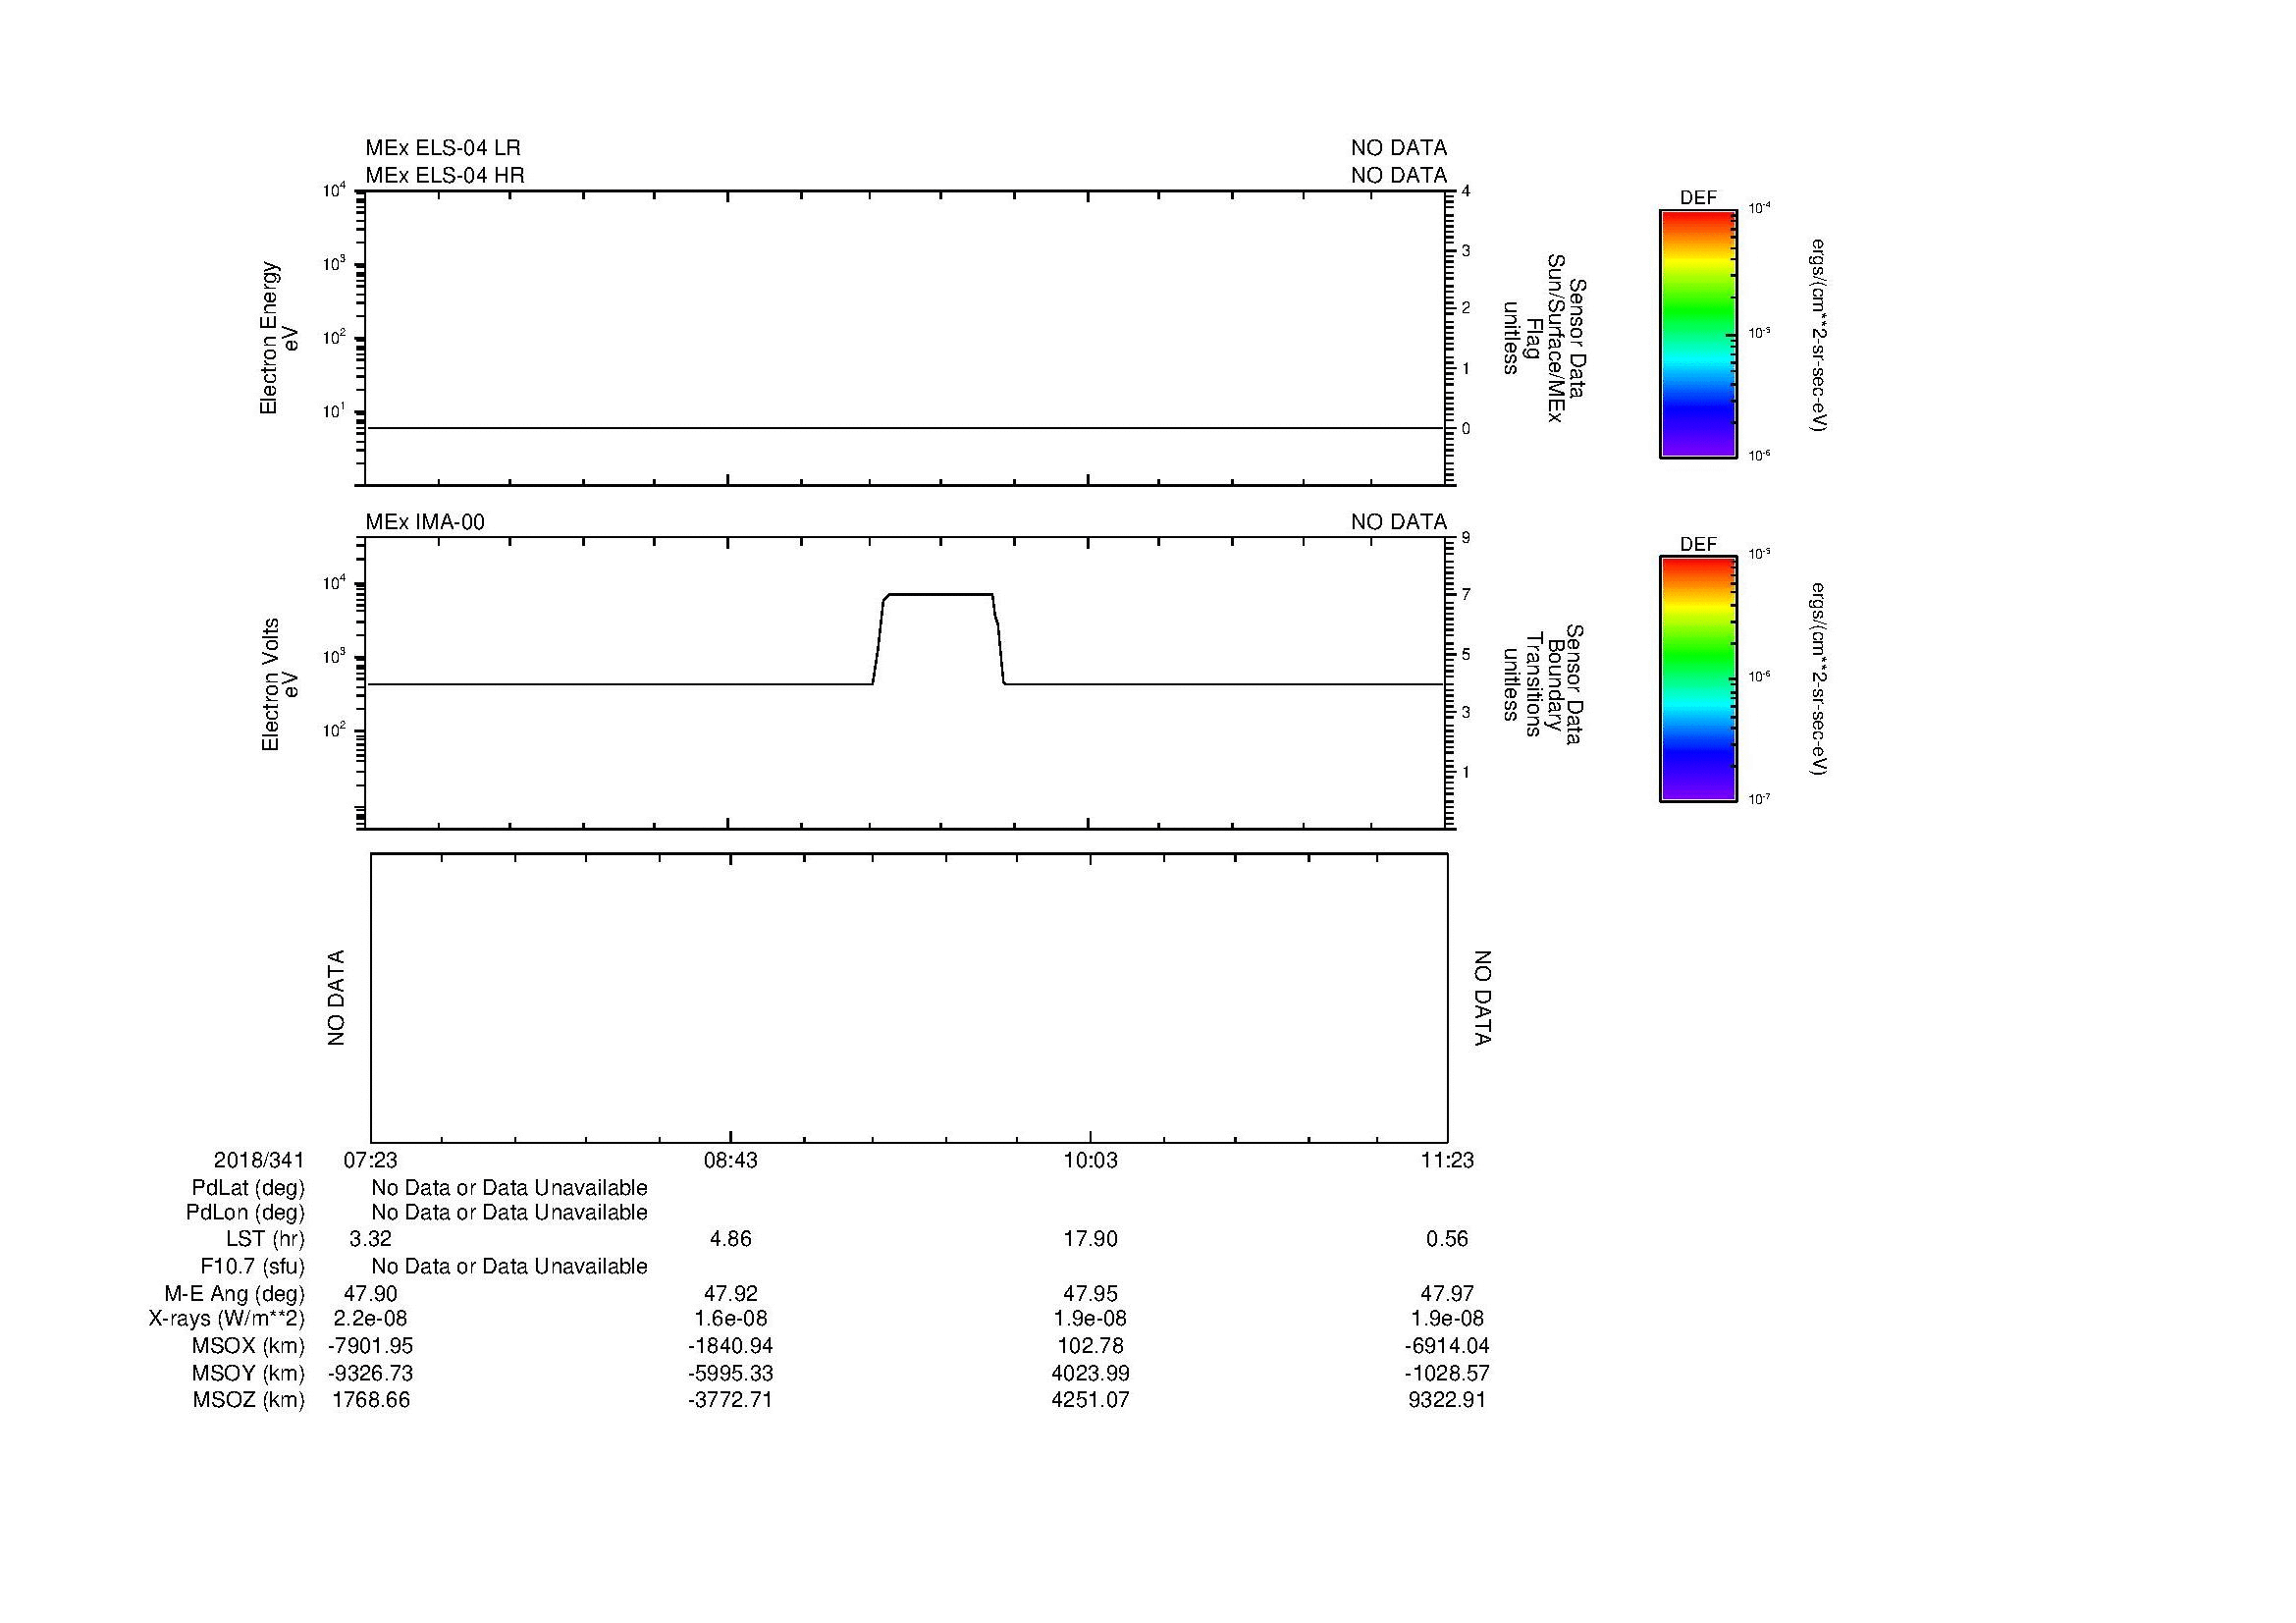Click MSOX value -6914.04
Image resolution: width=2296 pixels, height=1623 pixels.
point(1447,1346)
